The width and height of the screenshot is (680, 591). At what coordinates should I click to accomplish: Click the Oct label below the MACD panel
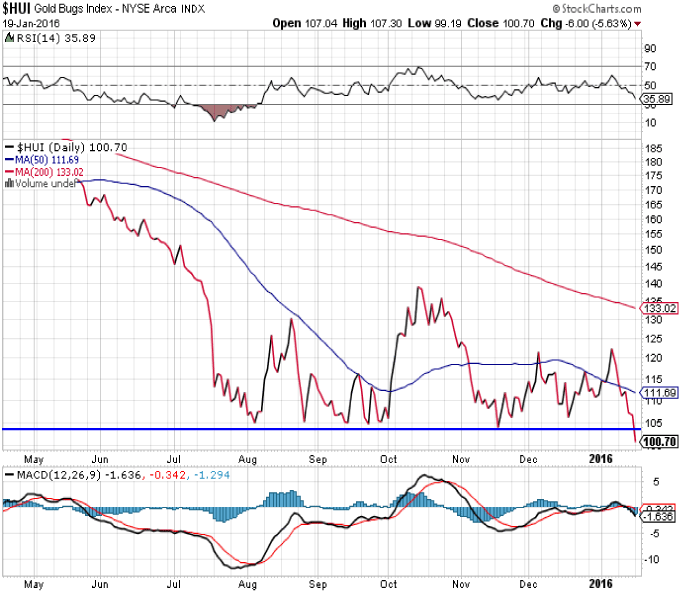pyautogui.click(x=390, y=582)
